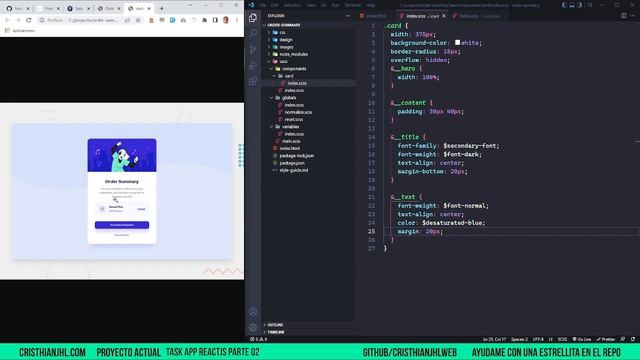Viewport: 640px width, 360px height.
Task: Open the Terminal menu in VS Code
Action: point(353,5)
